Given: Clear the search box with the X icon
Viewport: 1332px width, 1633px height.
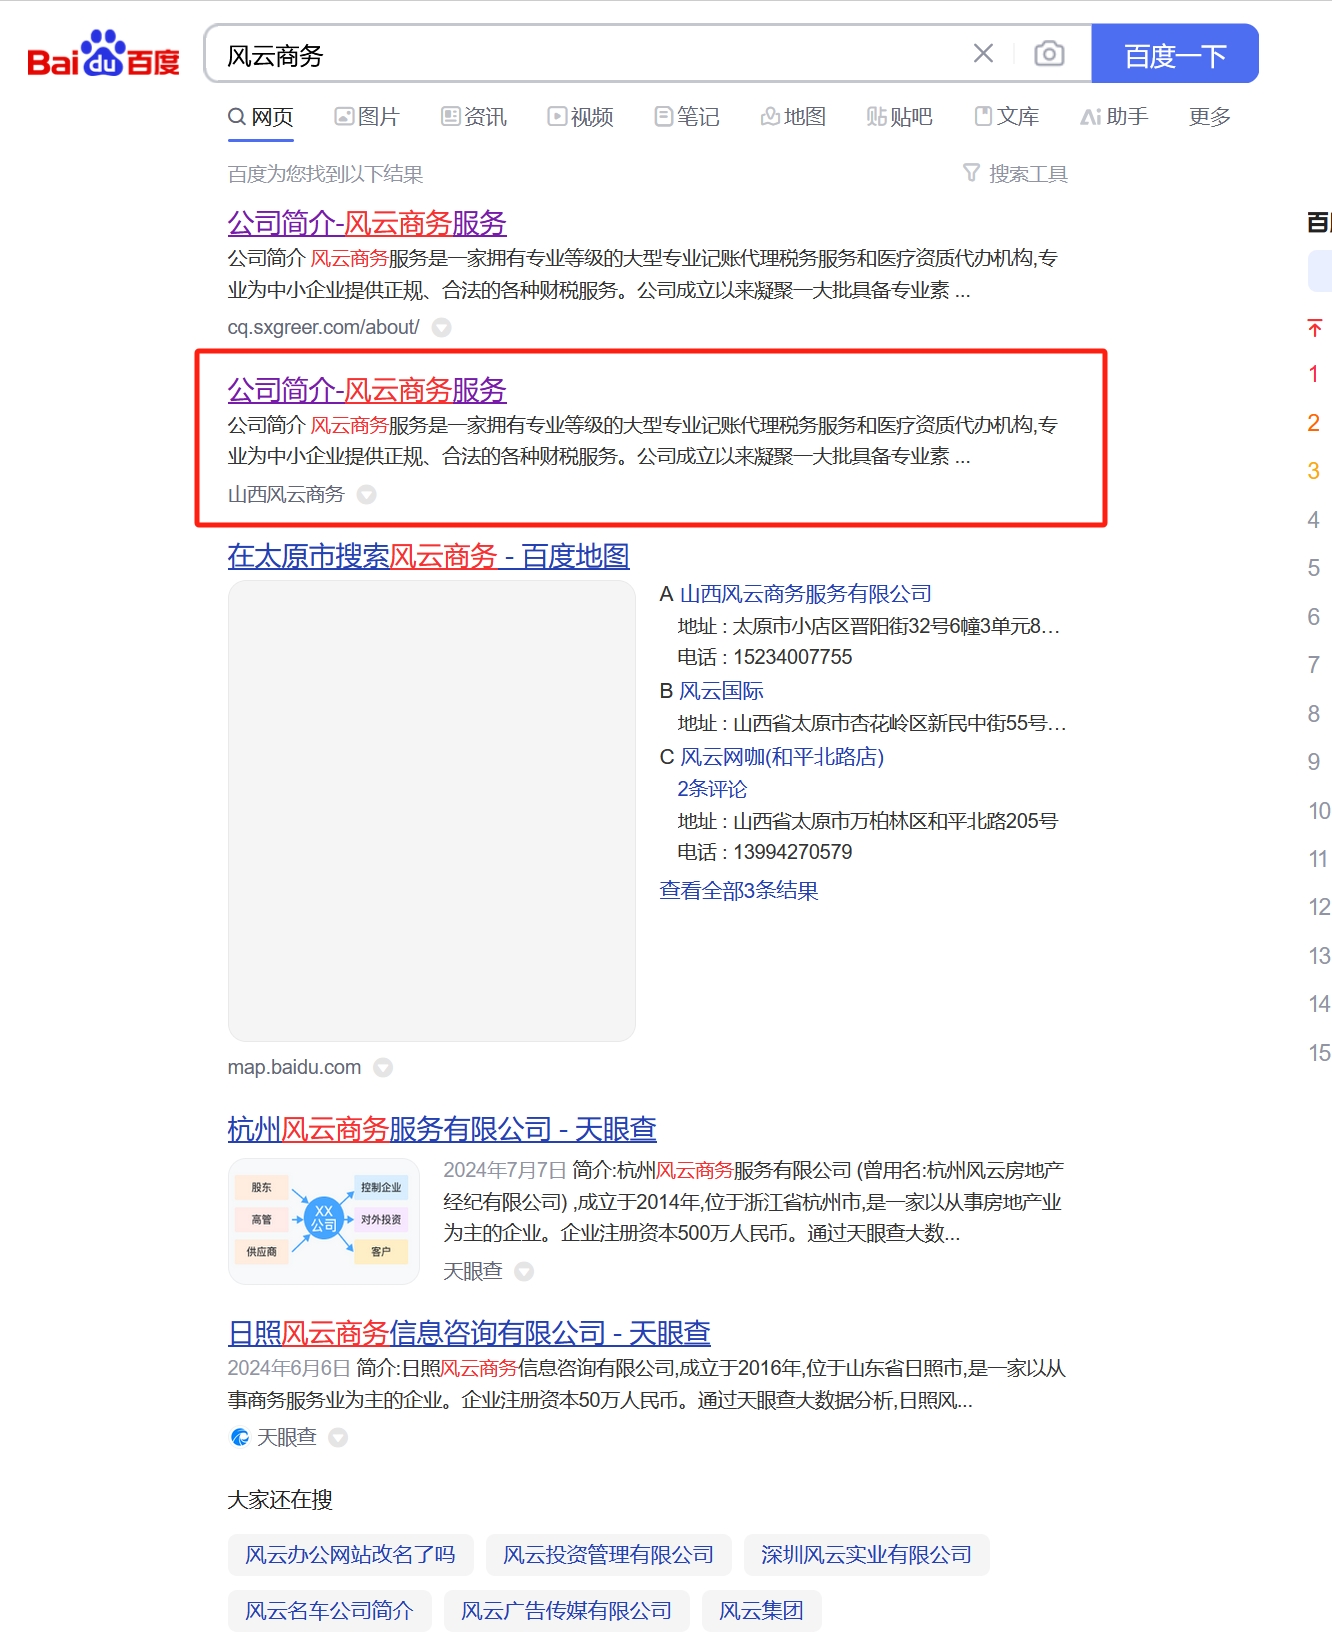Looking at the screenshot, I should (983, 54).
